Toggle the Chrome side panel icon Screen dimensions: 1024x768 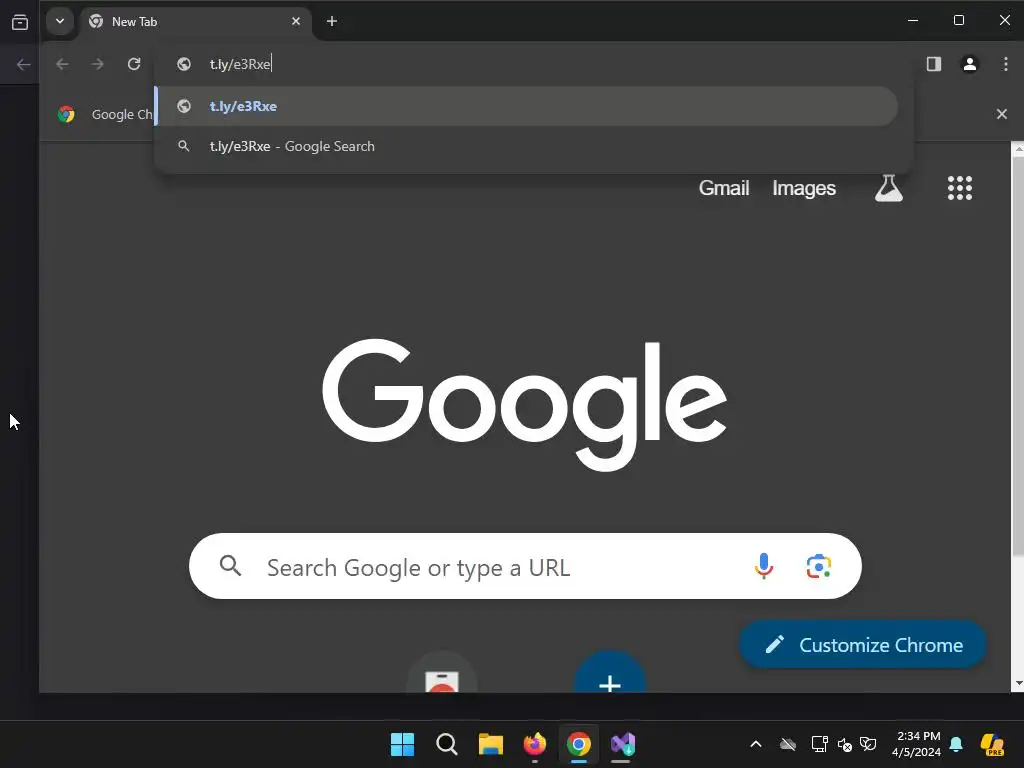(x=934, y=64)
